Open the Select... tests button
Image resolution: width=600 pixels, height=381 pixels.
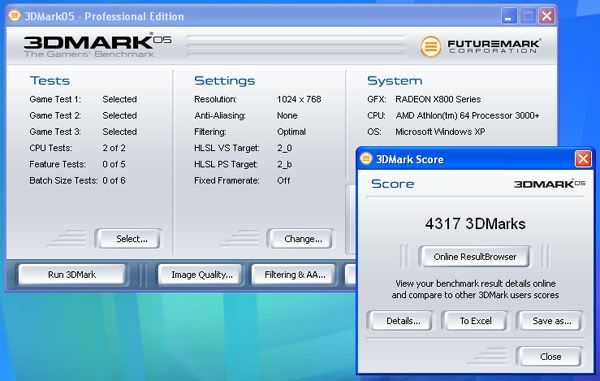[x=128, y=239]
